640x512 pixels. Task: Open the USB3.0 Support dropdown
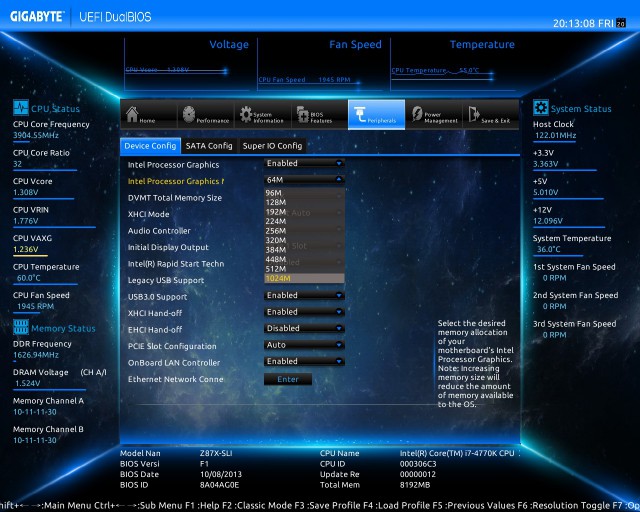point(304,295)
